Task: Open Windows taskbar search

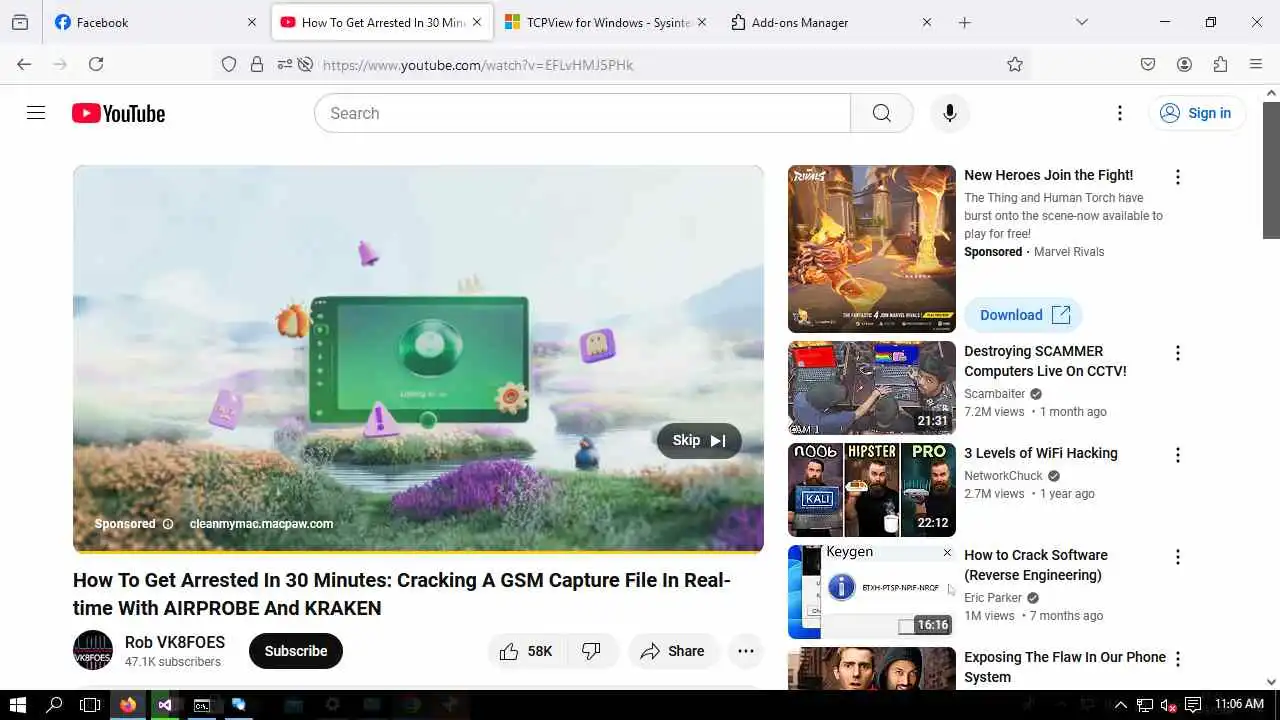Action: tap(55, 705)
